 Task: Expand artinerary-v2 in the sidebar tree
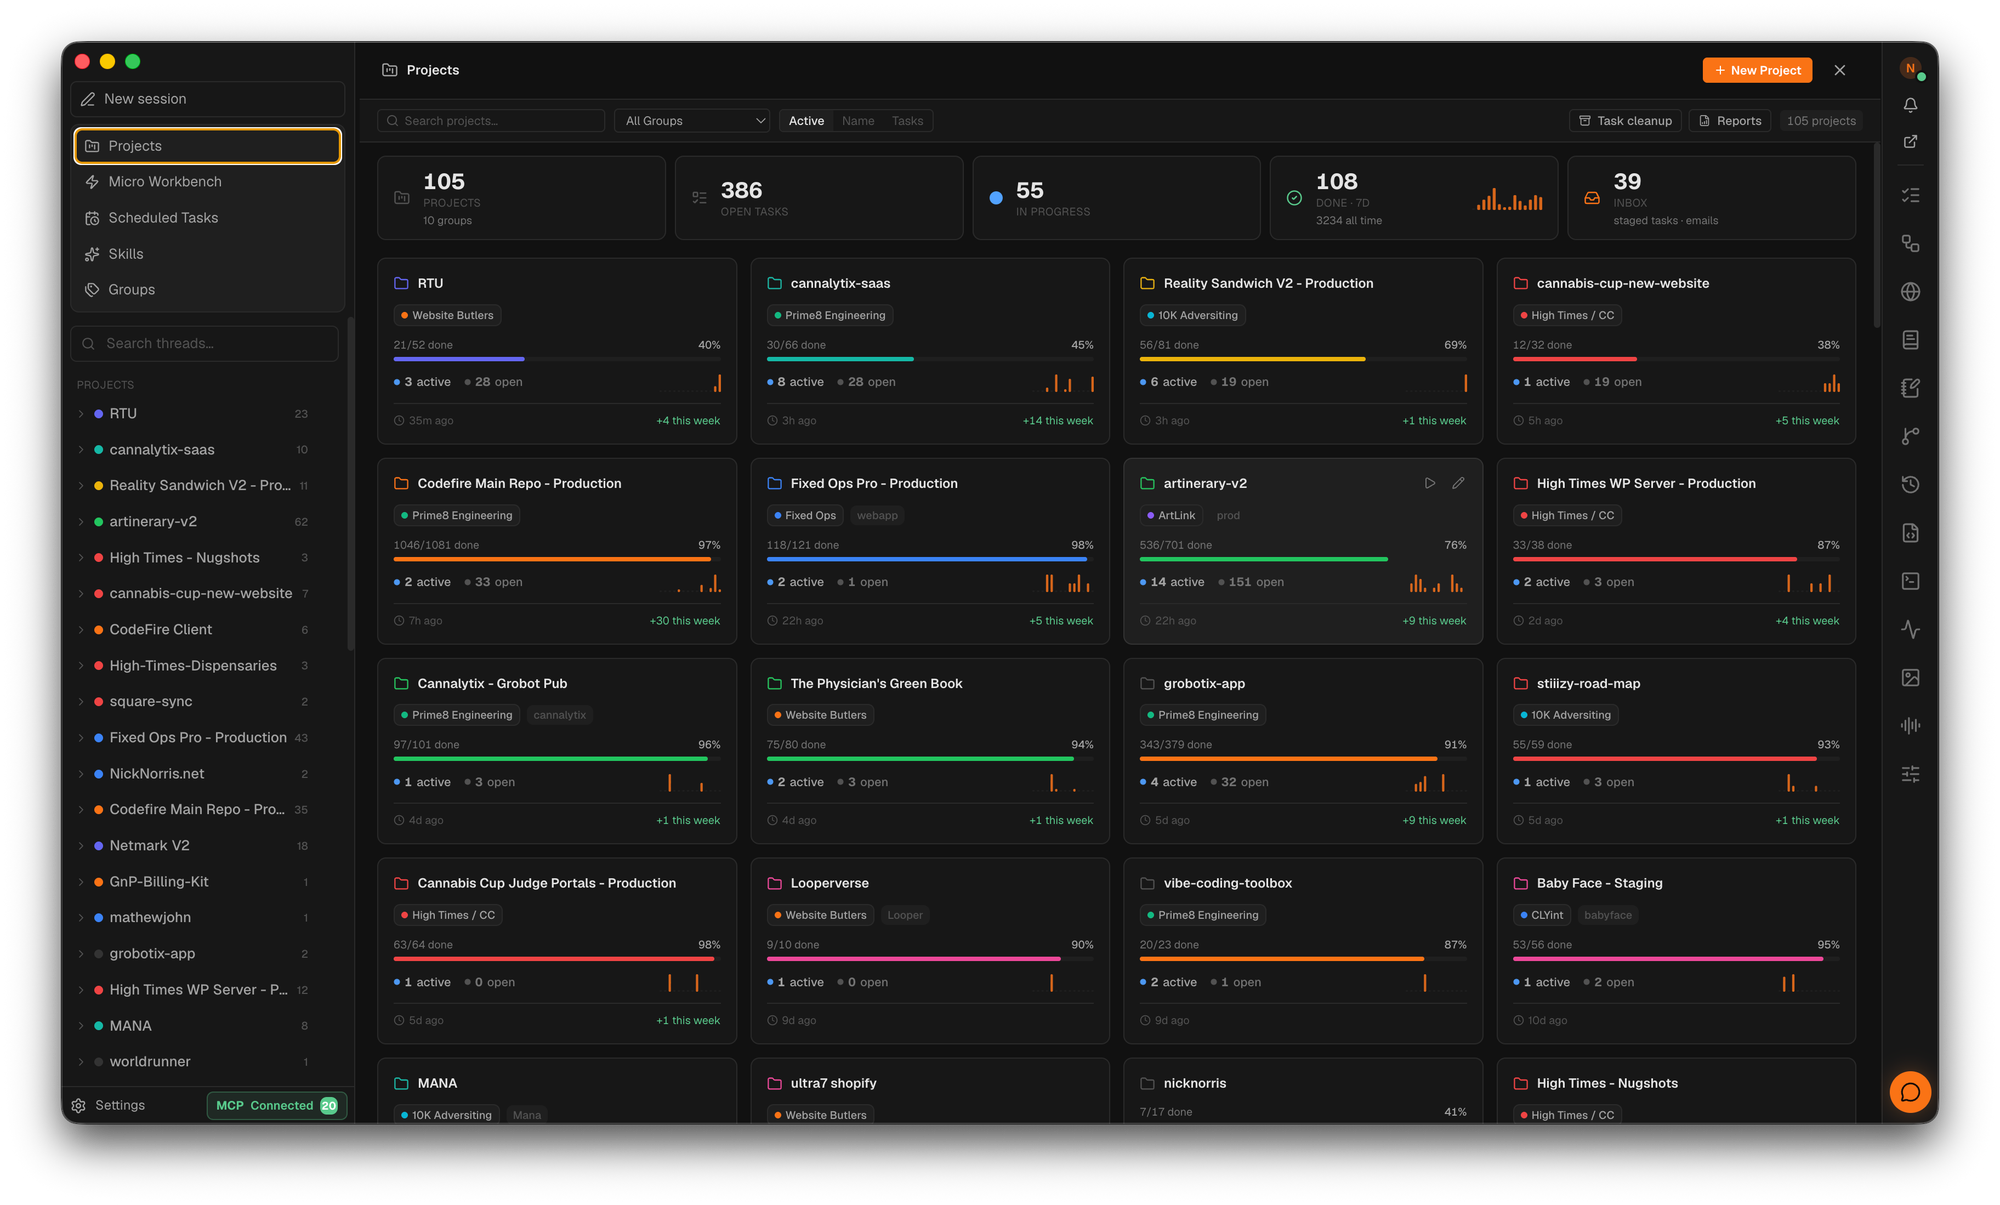[x=81, y=522]
